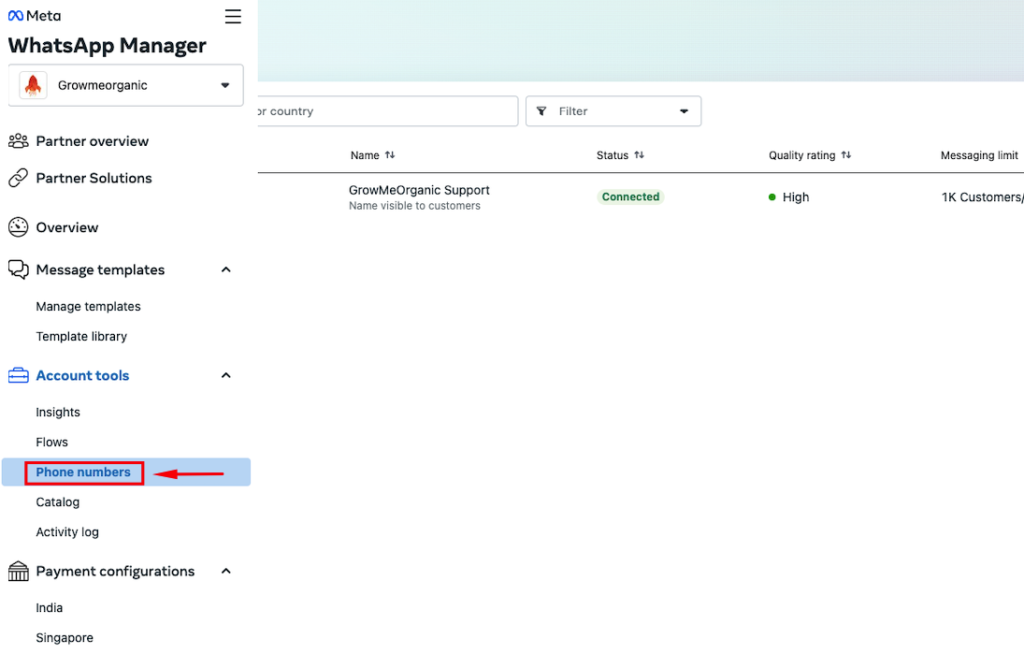Click the Meta logo
Viewport: 1024px width, 654px height.
(x=34, y=16)
